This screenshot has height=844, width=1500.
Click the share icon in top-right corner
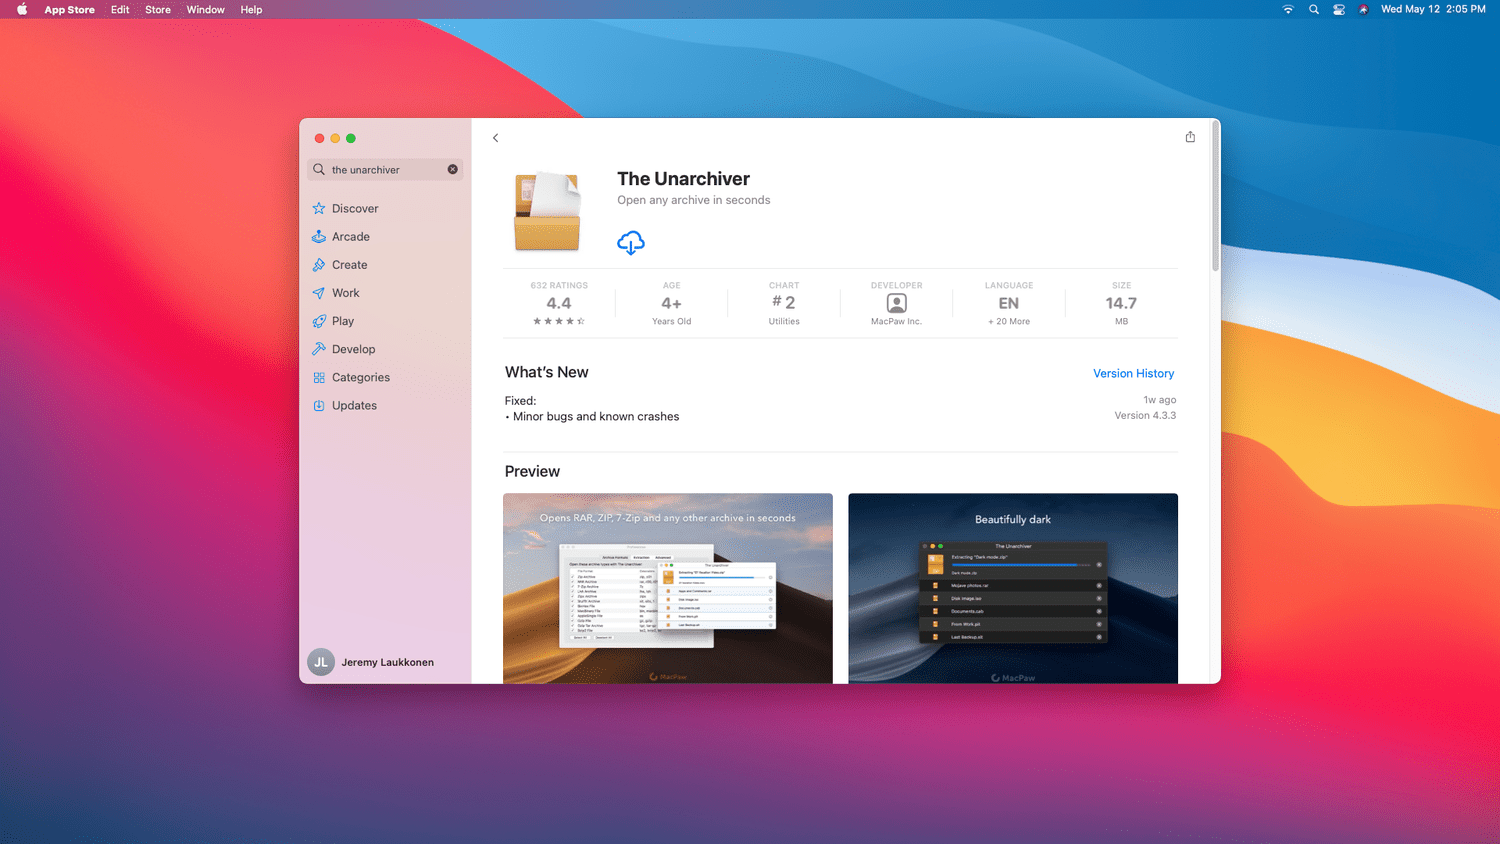click(1190, 137)
